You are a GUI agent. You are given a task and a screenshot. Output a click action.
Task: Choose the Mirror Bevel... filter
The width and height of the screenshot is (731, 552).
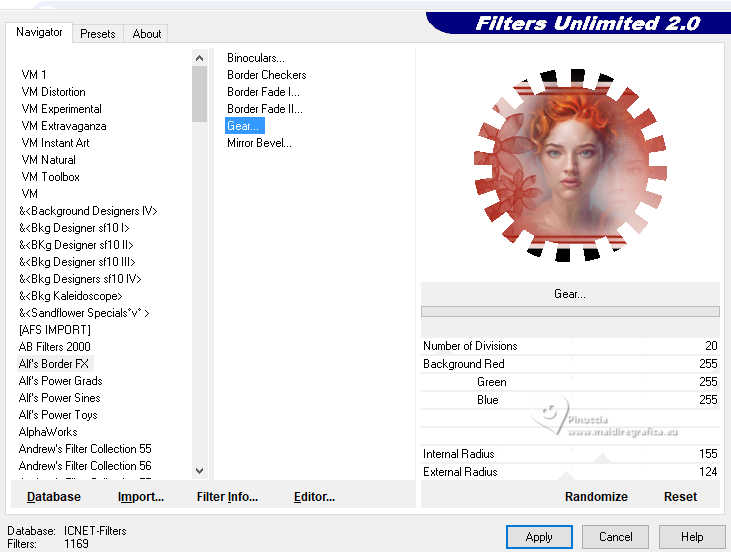[x=259, y=143]
